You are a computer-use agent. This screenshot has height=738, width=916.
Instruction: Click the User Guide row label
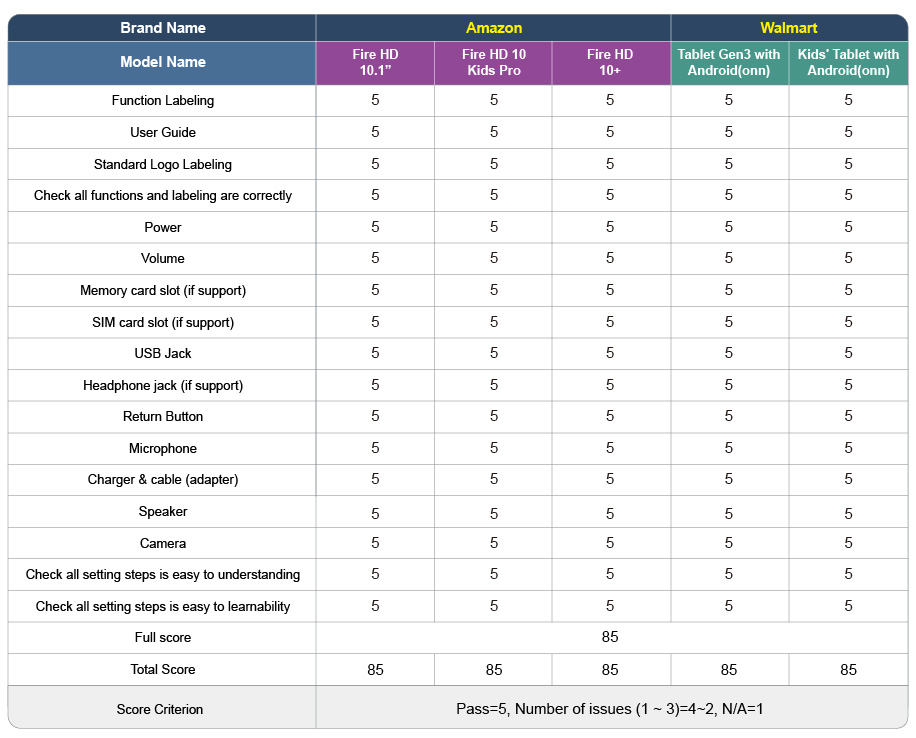162,133
